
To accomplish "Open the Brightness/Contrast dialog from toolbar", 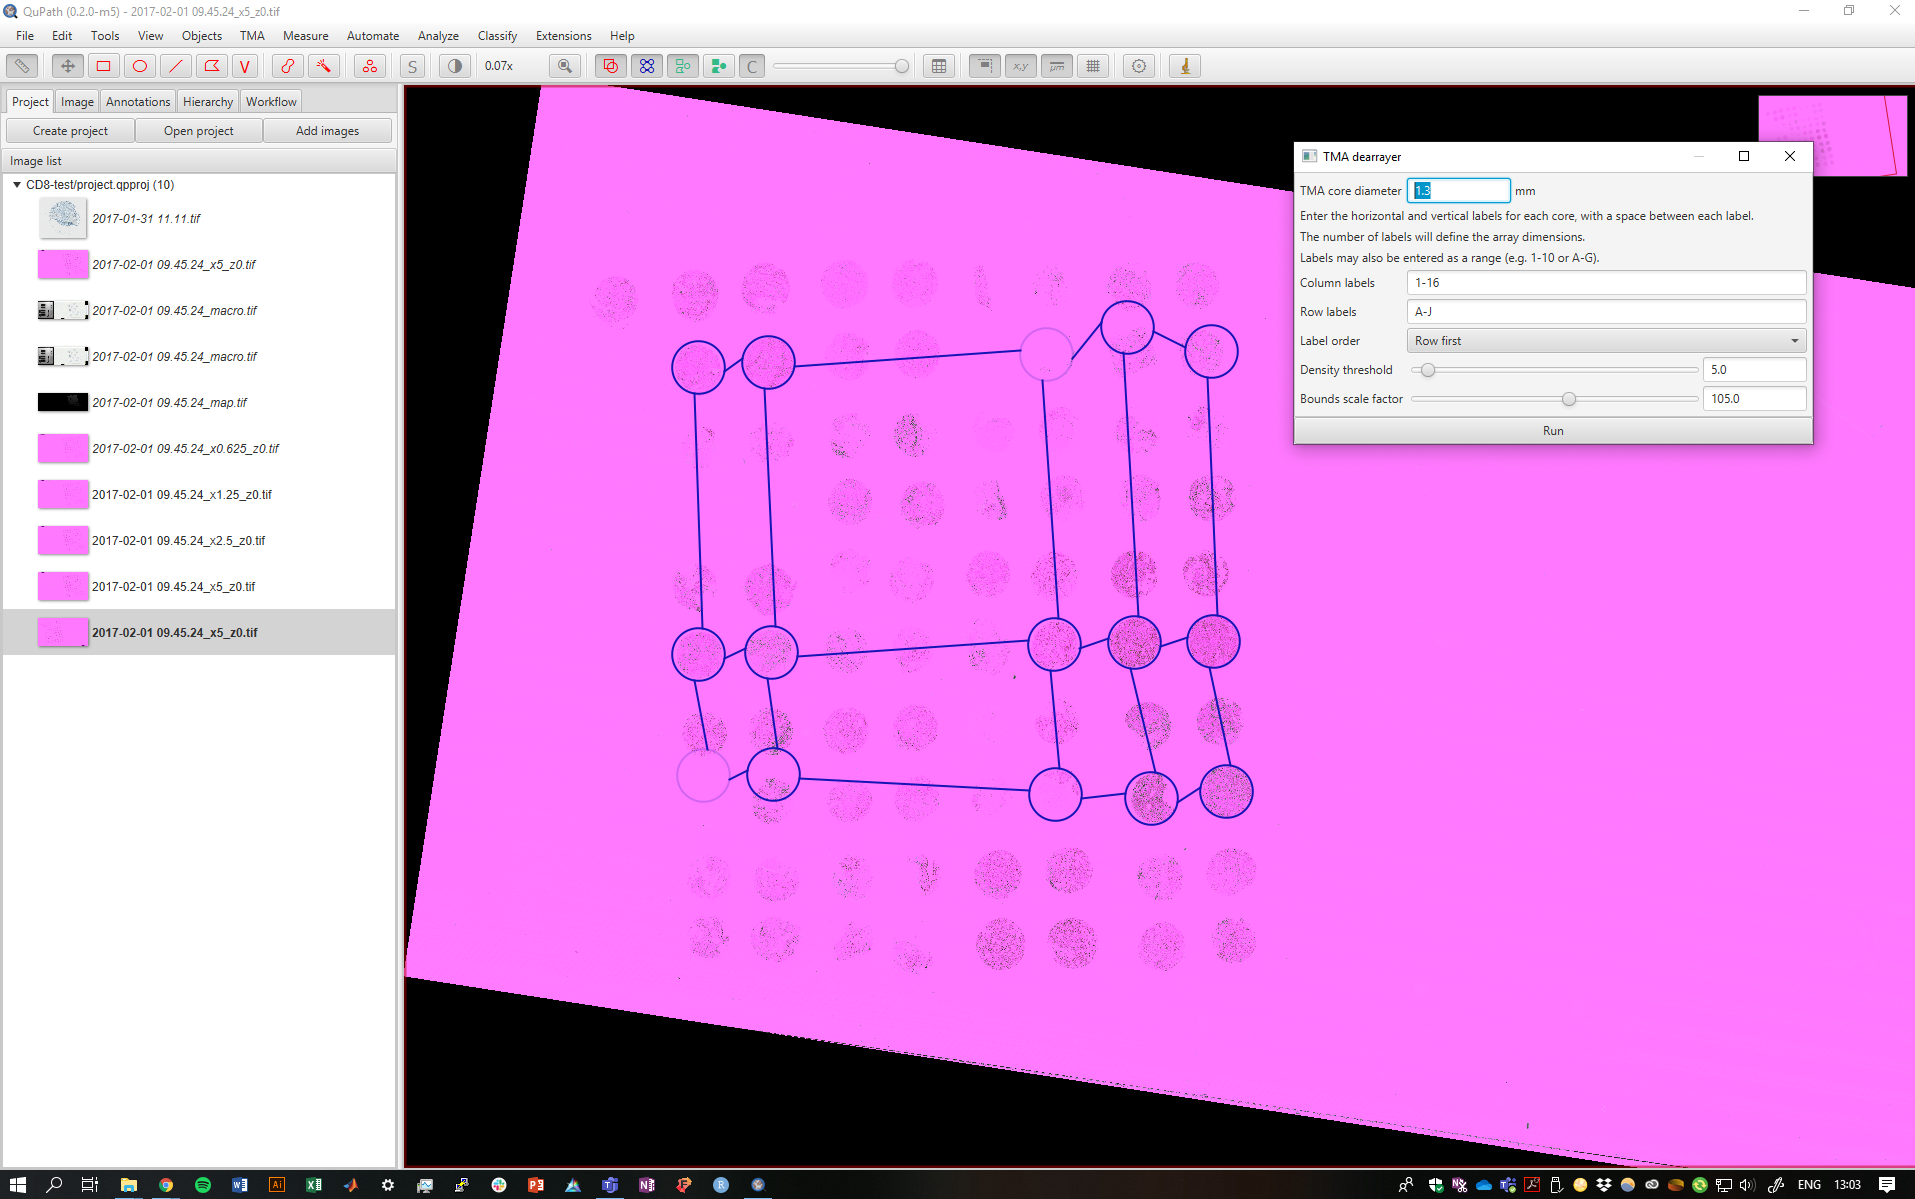I will click(x=455, y=66).
